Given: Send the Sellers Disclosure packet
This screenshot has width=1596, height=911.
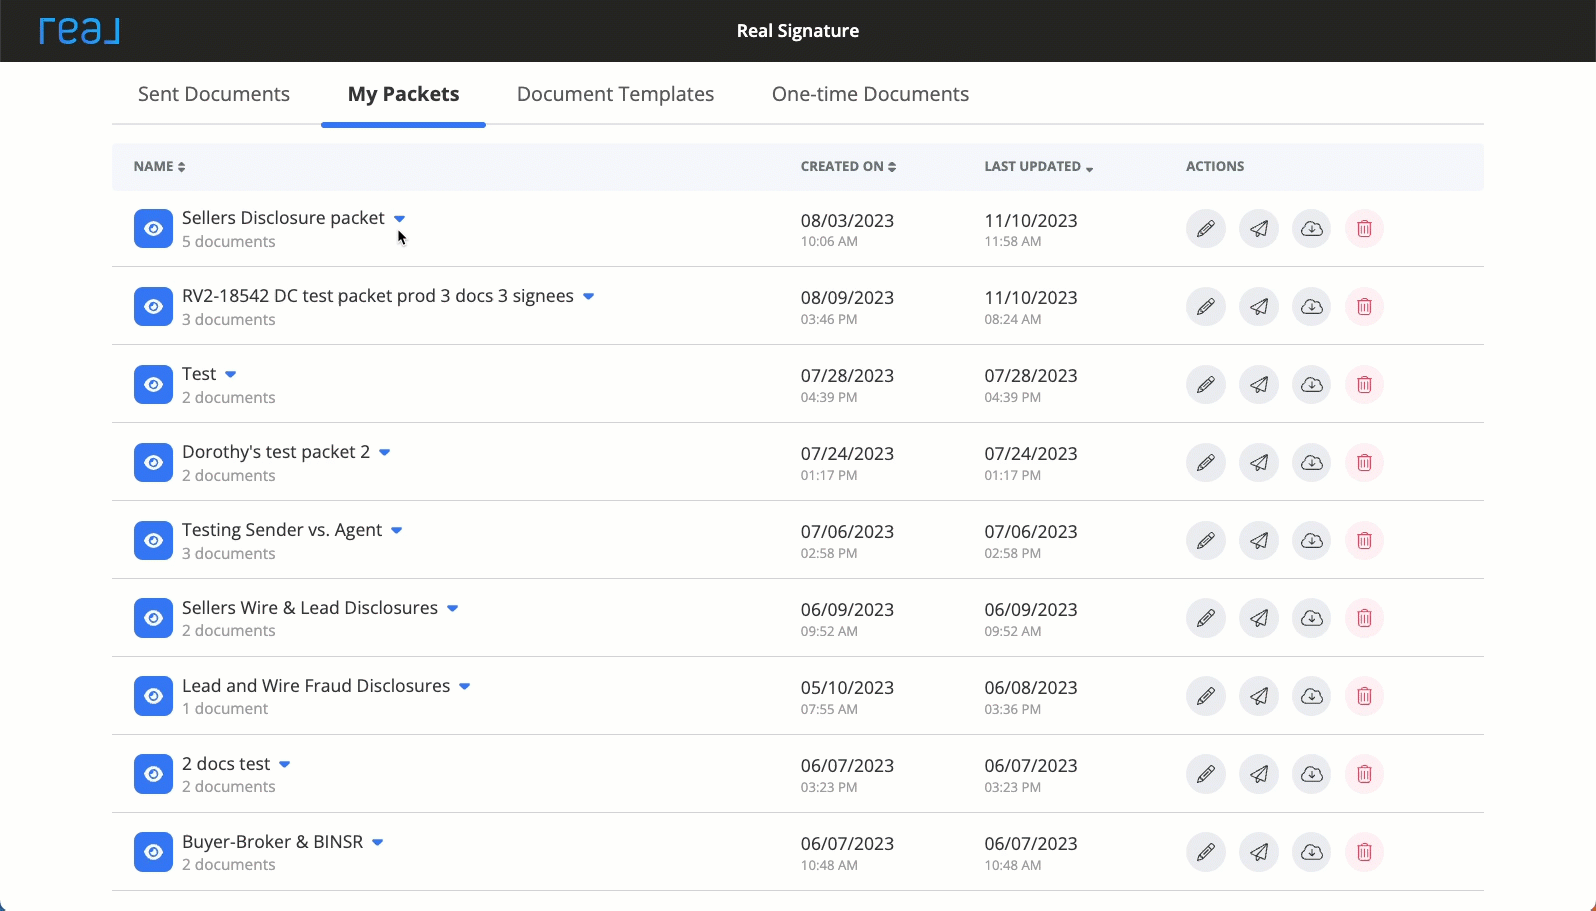Looking at the screenshot, I should pyautogui.click(x=1259, y=229).
